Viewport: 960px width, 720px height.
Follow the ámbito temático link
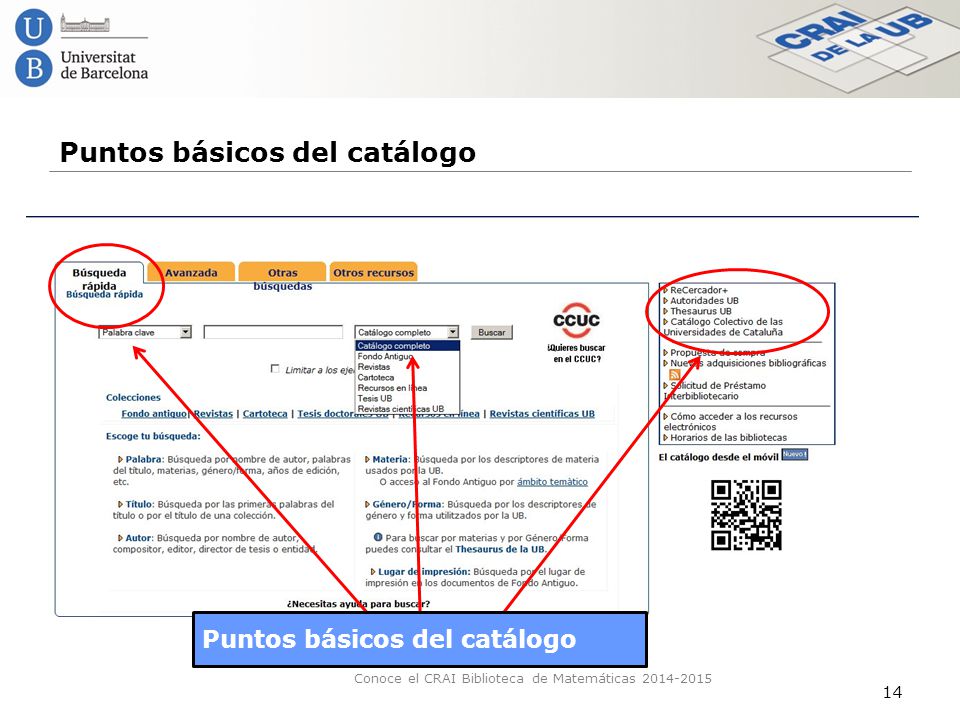tap(552, 482)
